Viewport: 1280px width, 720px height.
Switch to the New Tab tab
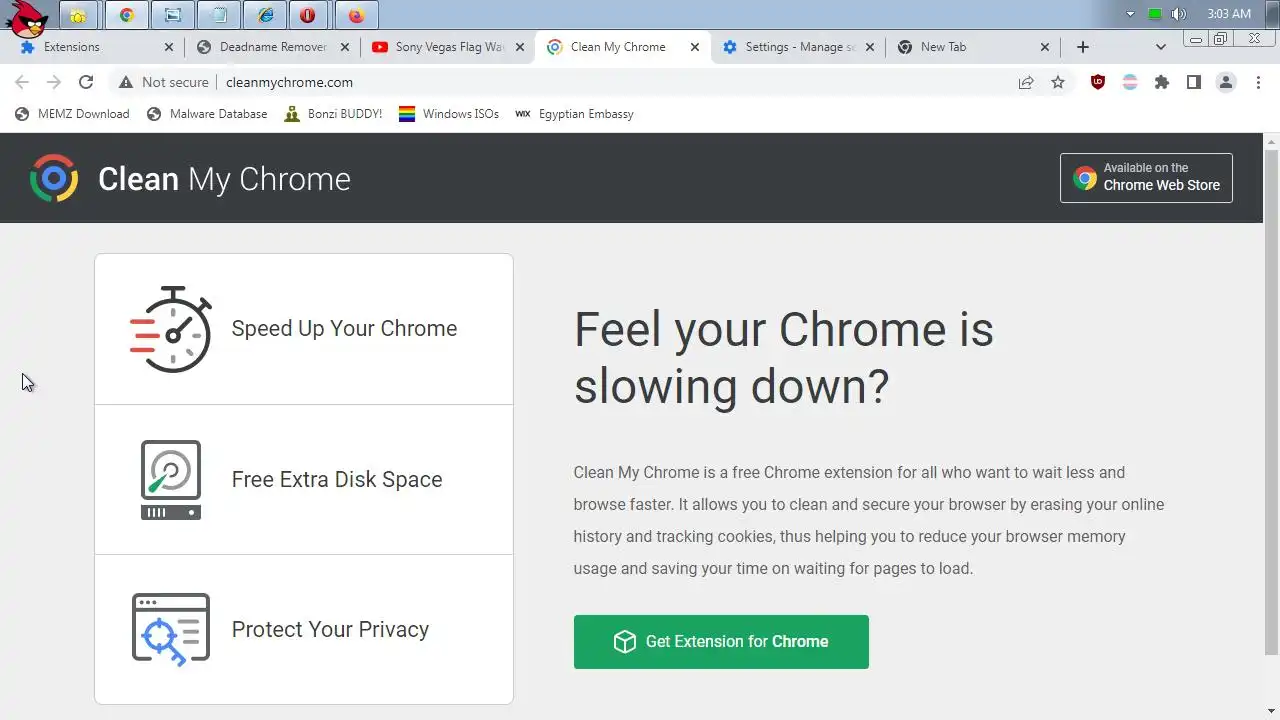click(x=974, y=47)
